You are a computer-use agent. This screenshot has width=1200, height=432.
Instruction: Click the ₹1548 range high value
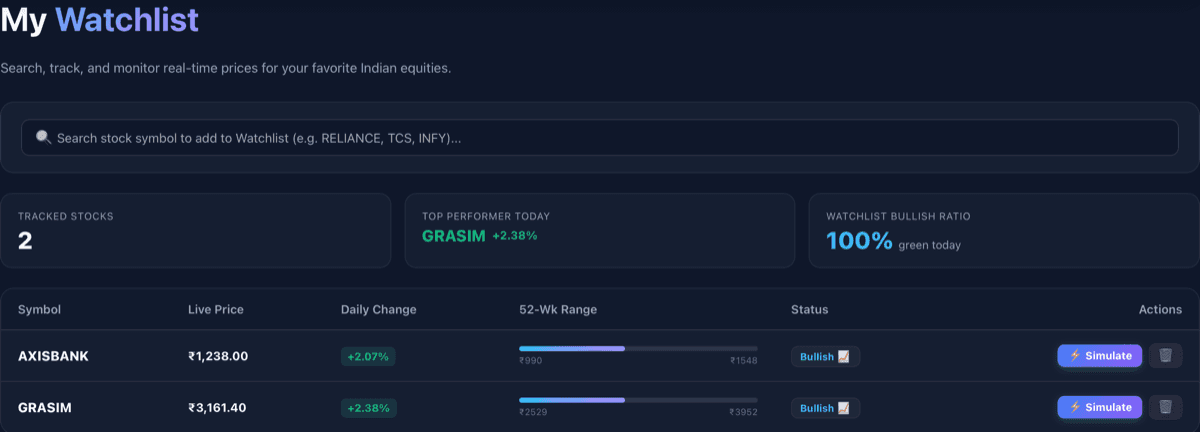tap(744, 361)
